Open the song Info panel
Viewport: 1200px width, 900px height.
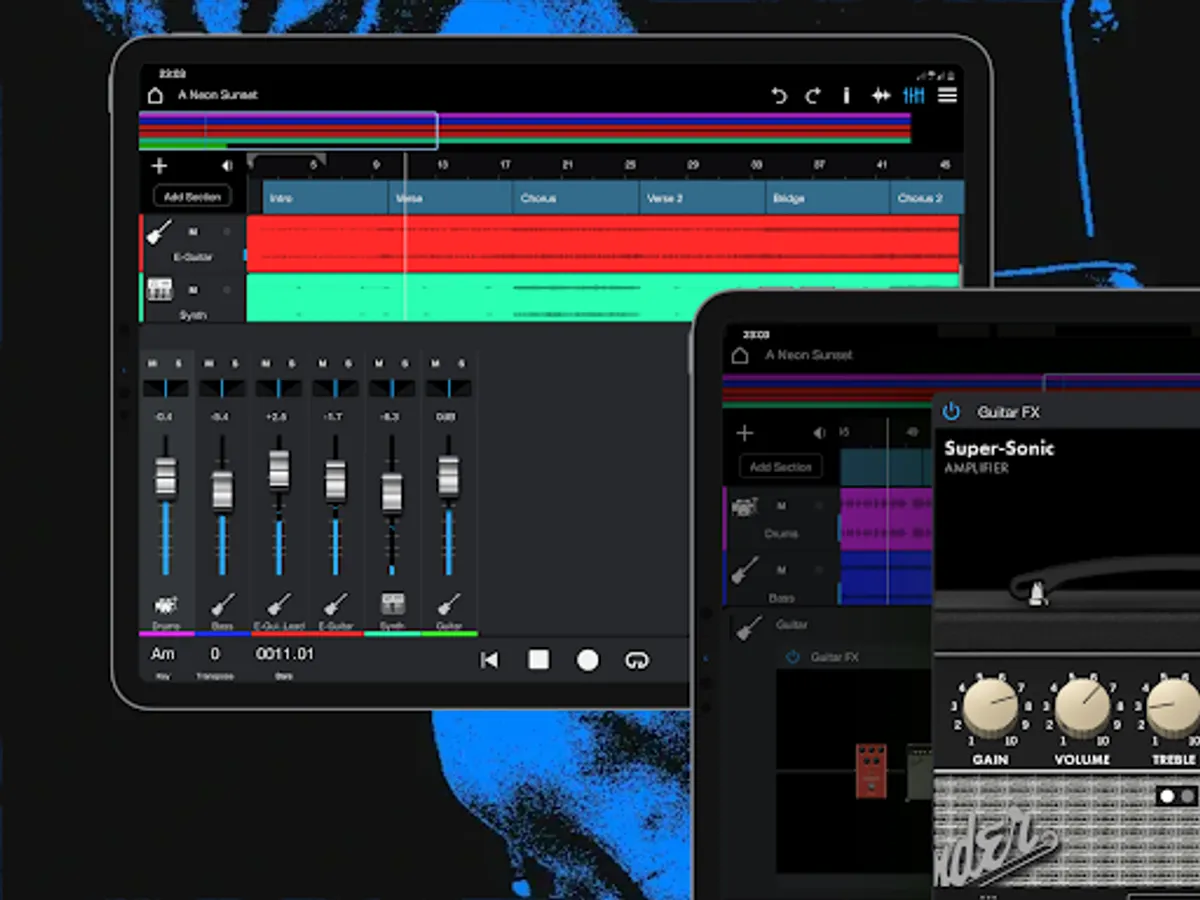[846, 95]
